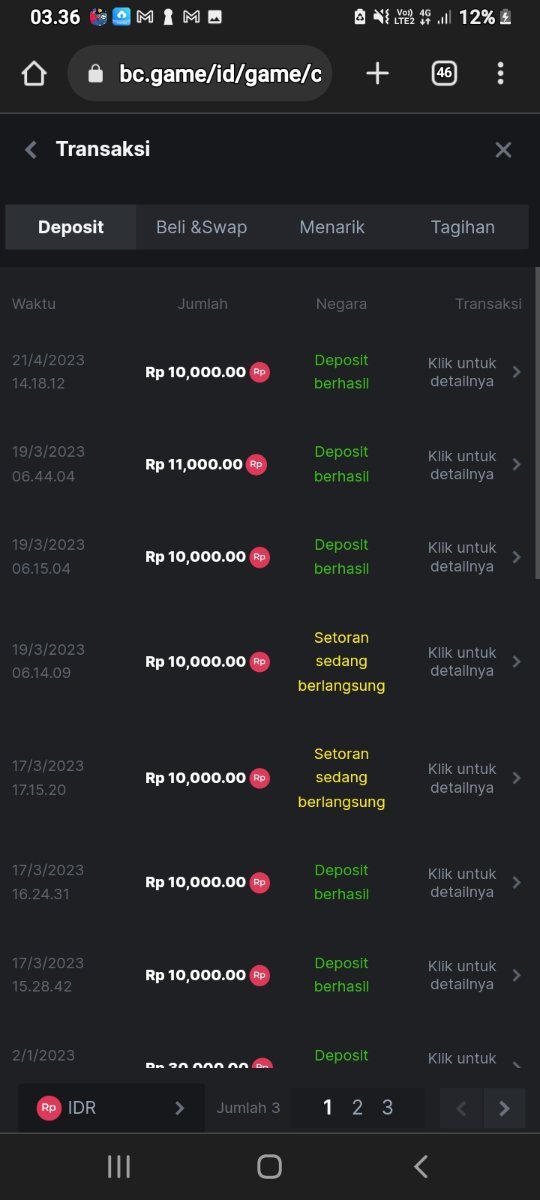
Task: Go back using Transaksi back arrow
Action: click(x=31, y=149)
